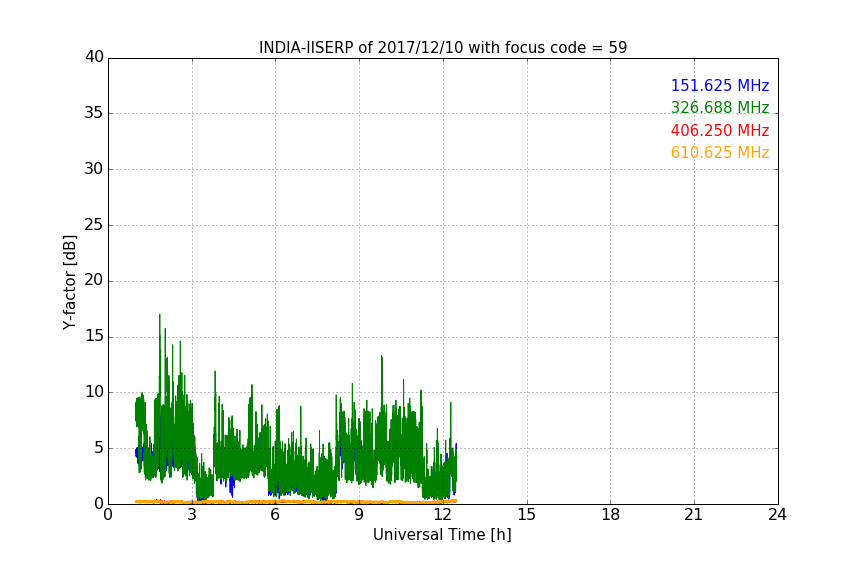Select the blue 151.625 MHz legend label
864x576 pixels.
tap(720, 85)
